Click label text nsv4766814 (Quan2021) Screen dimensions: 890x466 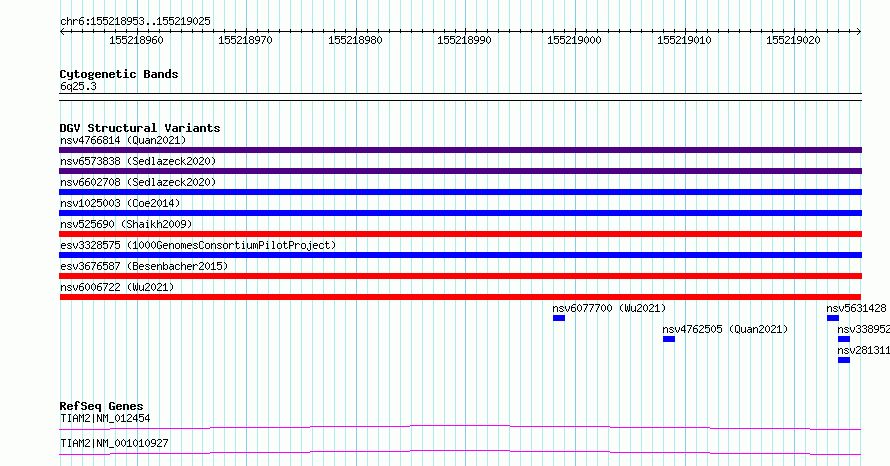point(123,140)
